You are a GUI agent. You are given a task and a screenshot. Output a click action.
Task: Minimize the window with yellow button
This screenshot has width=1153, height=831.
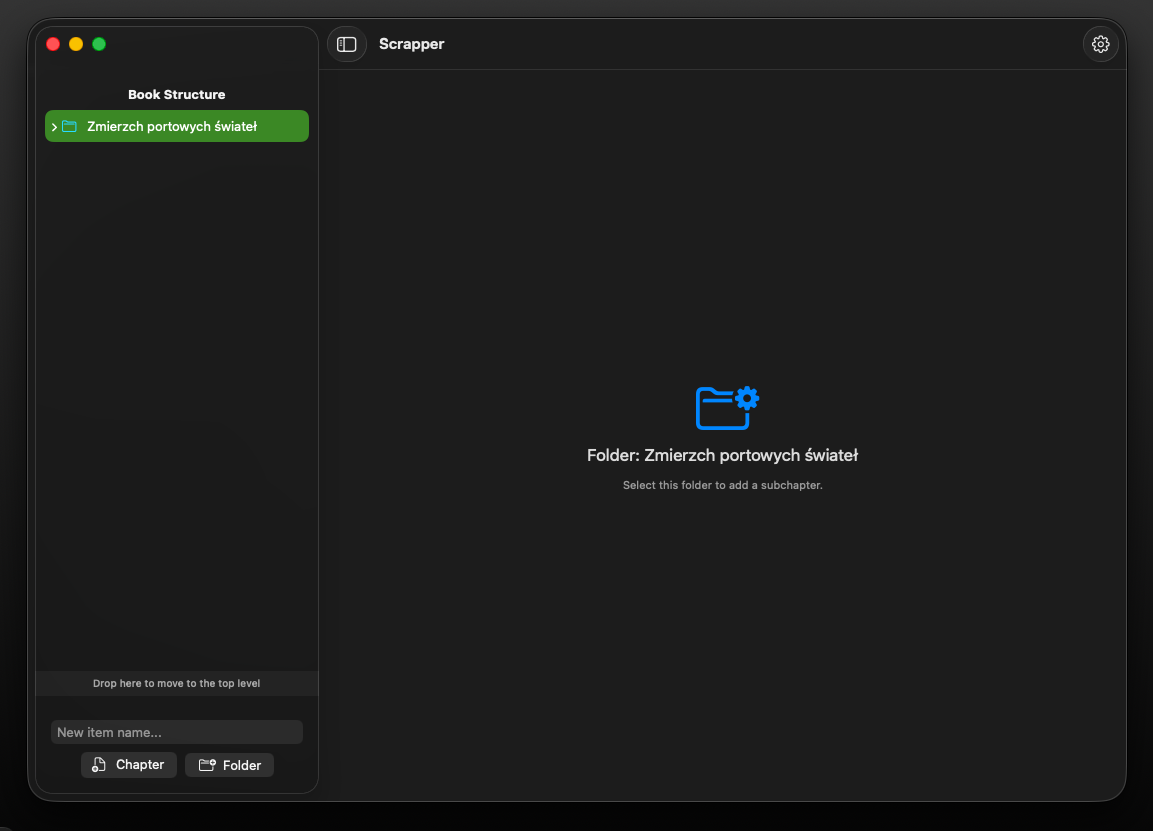tap(76, 44)
